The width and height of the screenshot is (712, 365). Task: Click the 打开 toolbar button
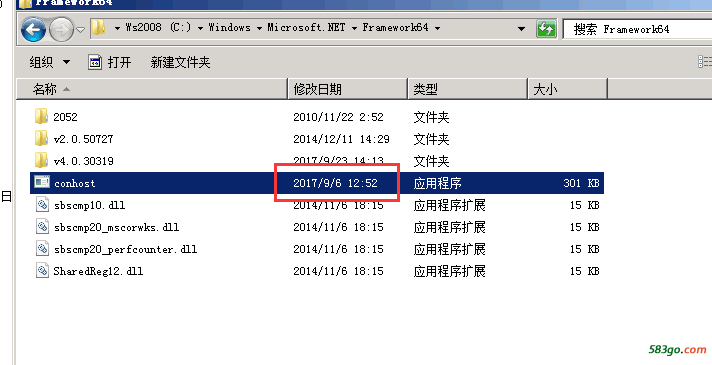pos(109,62)
